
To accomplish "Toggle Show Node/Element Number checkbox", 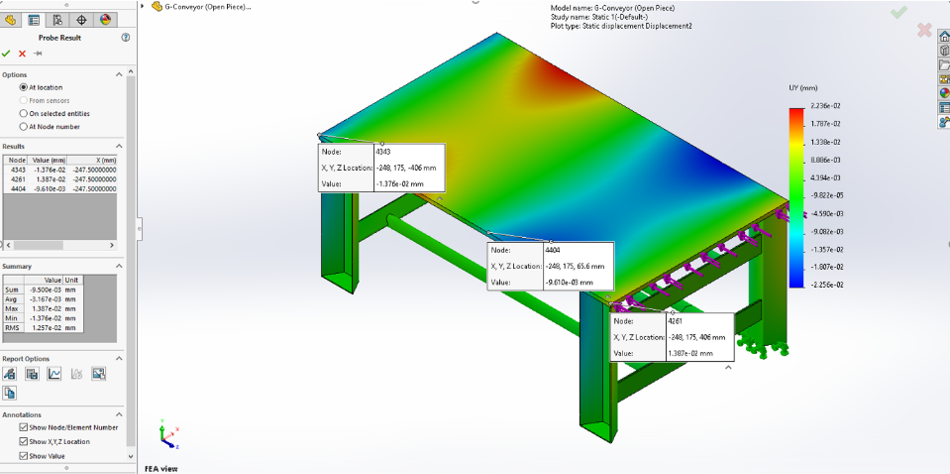I will point(24,427).
